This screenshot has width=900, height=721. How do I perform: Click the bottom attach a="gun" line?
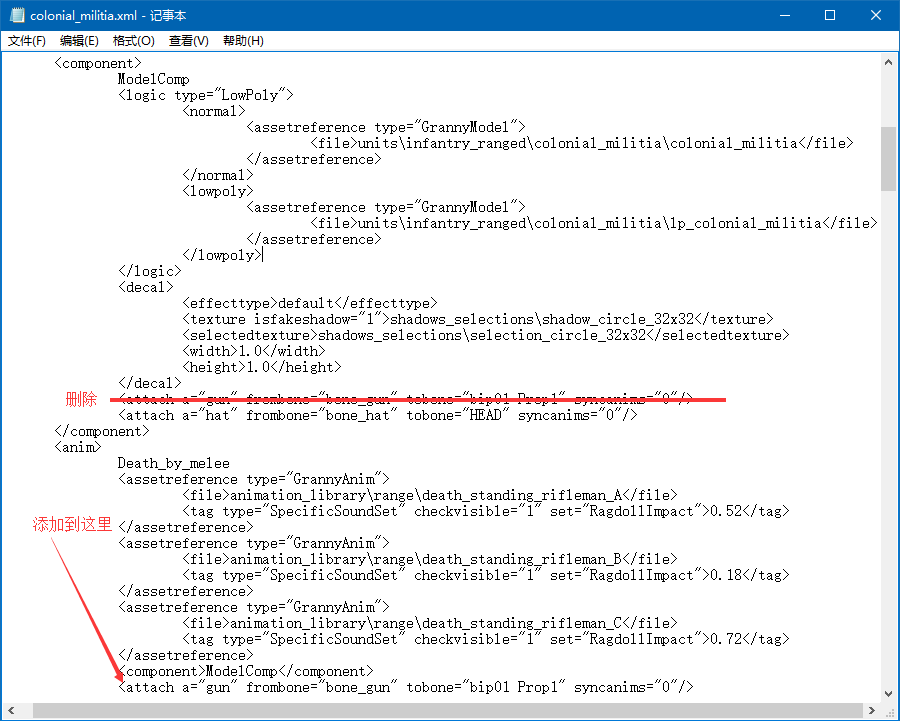[x=406, y=688]
